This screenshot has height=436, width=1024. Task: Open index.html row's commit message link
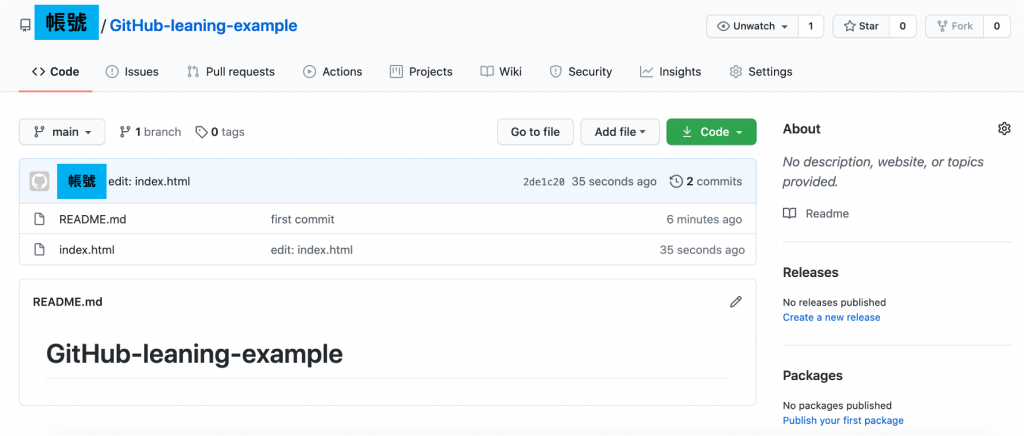(312, 249)
